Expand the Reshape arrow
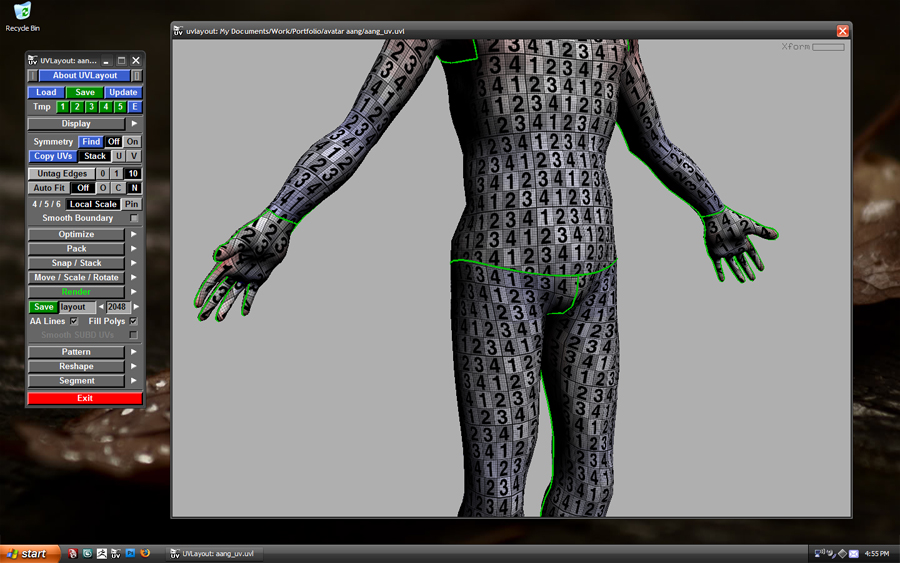Image resolution: width=900 pixels, height=563 pixels. pyautogui.click(x=134, y=366)
